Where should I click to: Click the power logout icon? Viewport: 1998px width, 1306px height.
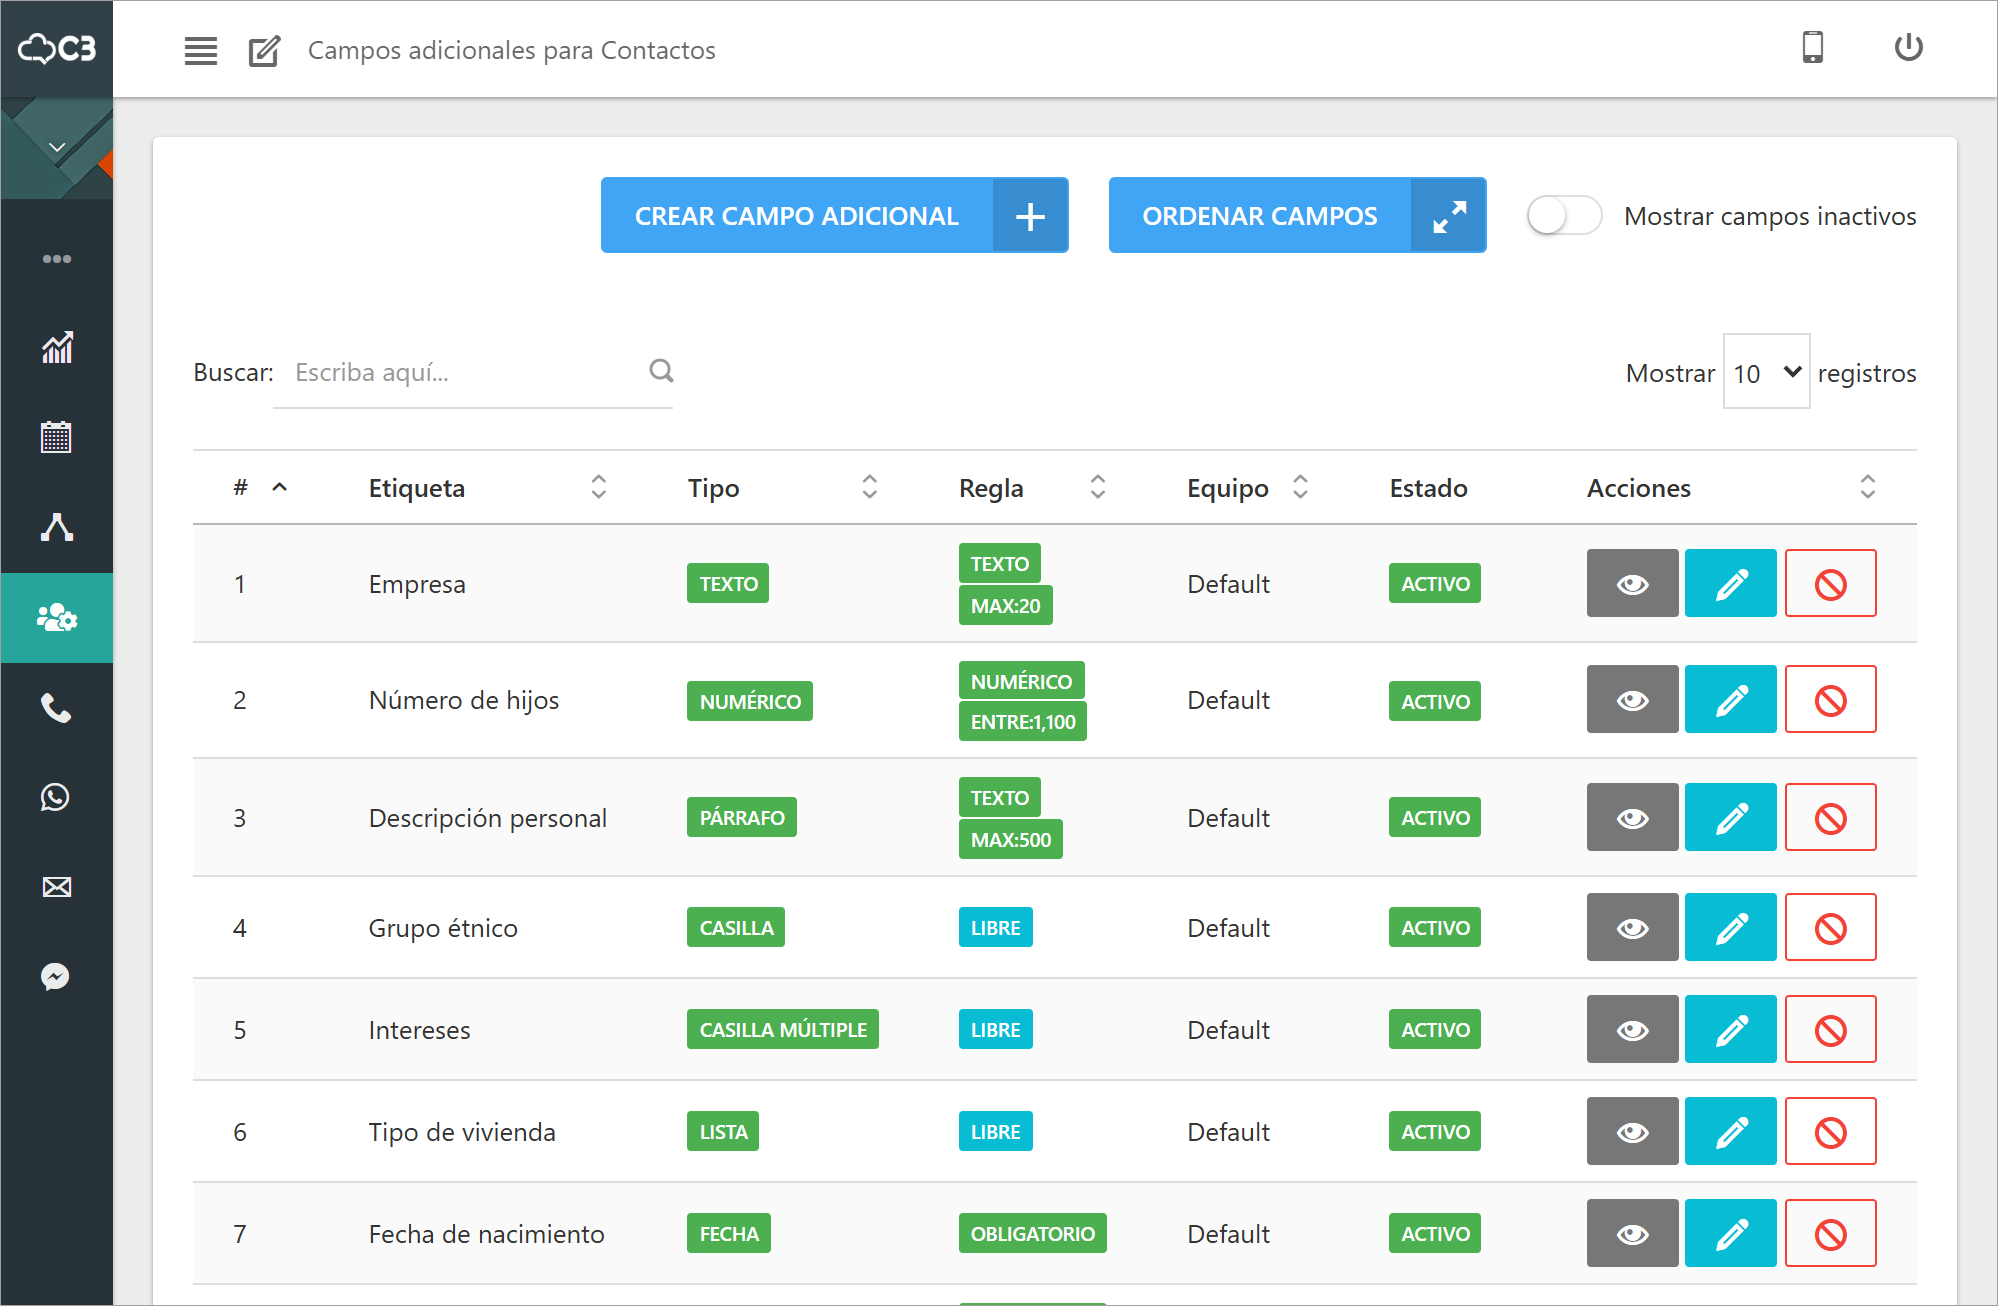[1908, 48]
